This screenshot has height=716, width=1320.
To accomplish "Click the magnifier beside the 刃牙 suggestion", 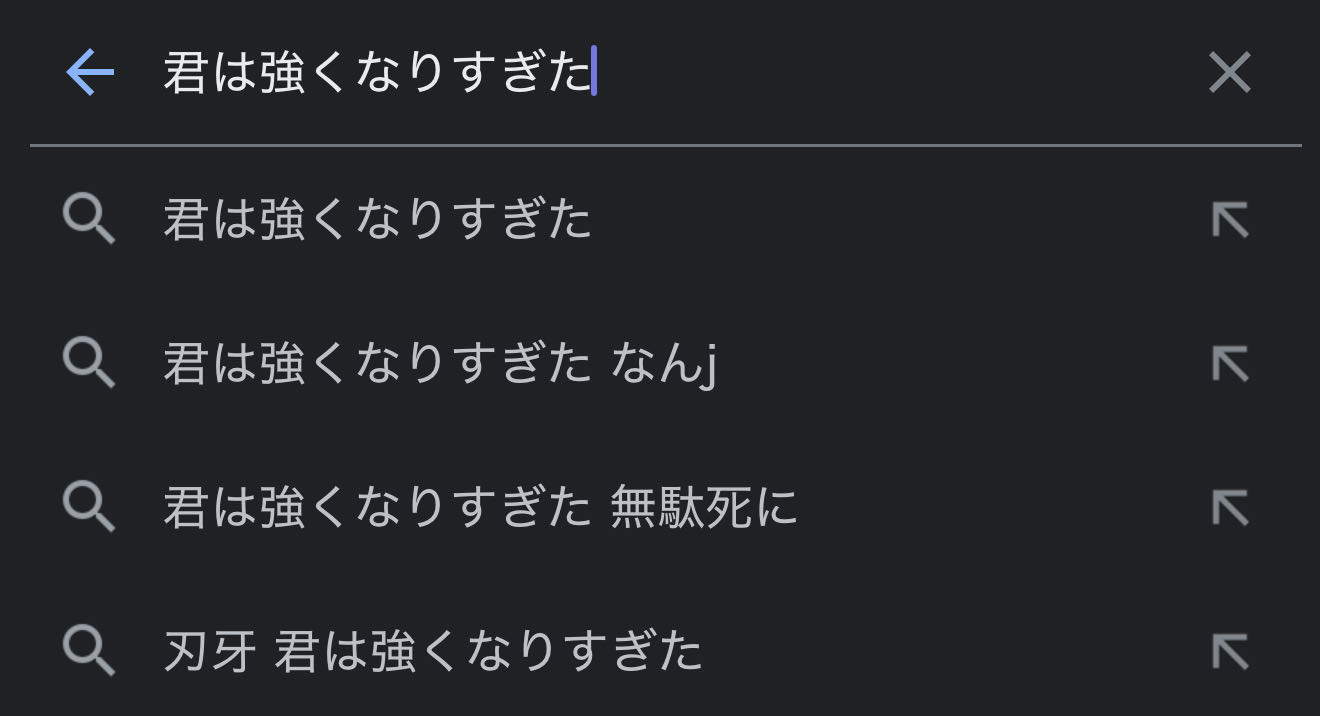I will (x=89, y=652).
